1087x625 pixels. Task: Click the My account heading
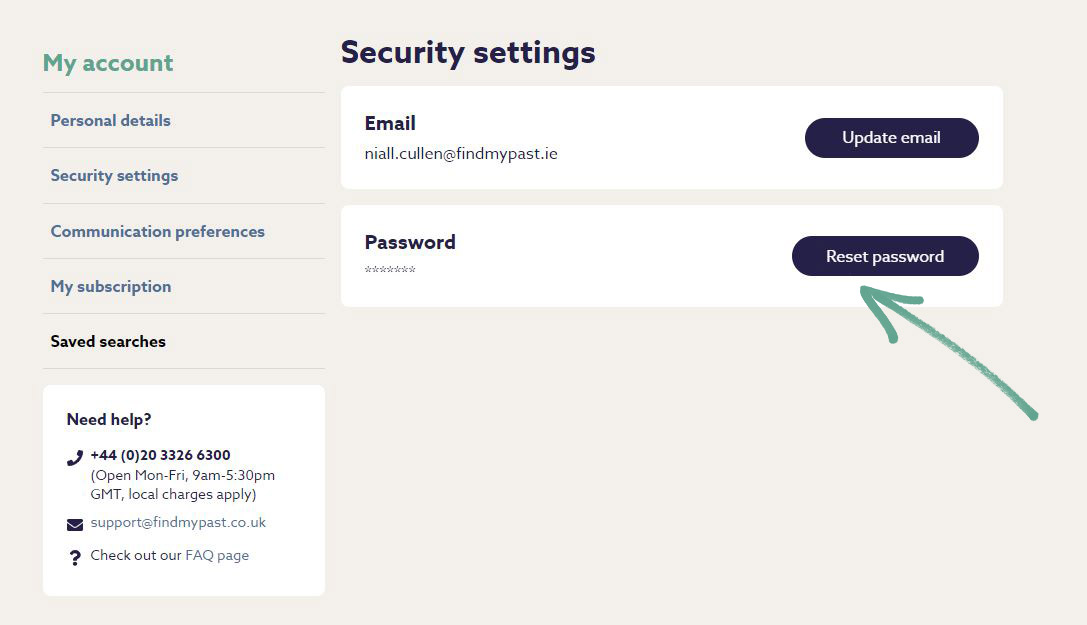pos(108,63)
